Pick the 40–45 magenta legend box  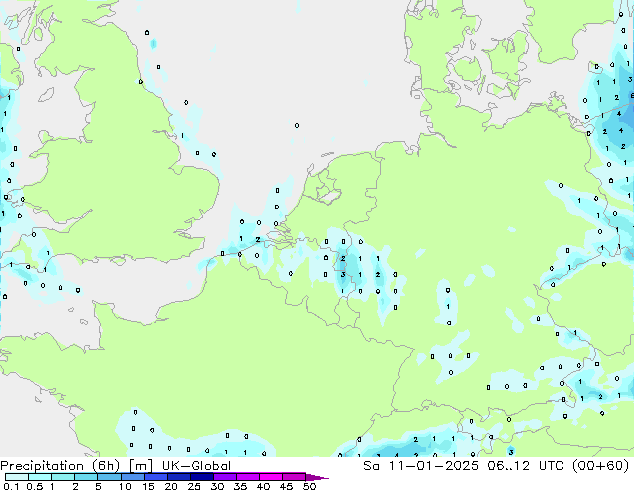pos(271,477)
